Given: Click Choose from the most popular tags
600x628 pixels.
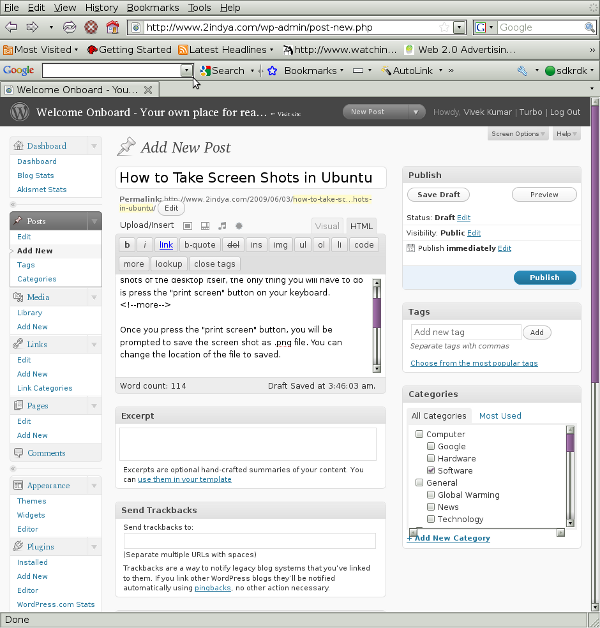Looking at the screenshot, I should [474, 363].
